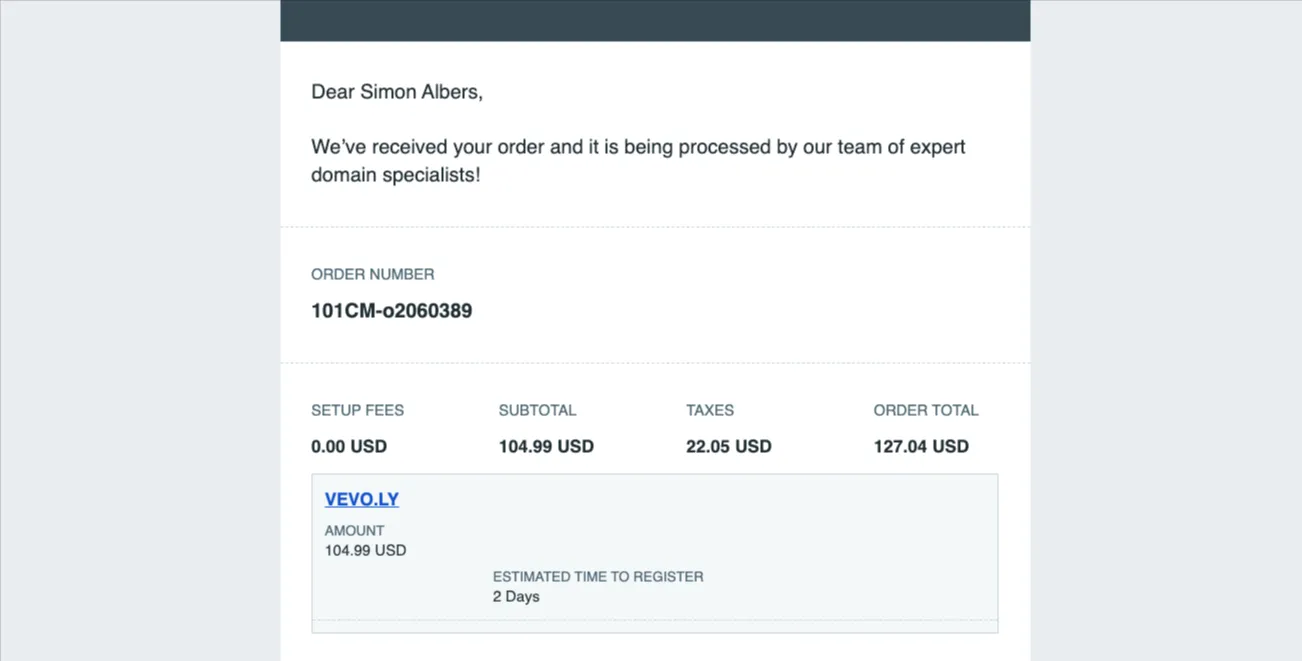The image size is (1302, 661).
Task: Select the ORDER TOTAL heading
Action: (x=926, y=410)
